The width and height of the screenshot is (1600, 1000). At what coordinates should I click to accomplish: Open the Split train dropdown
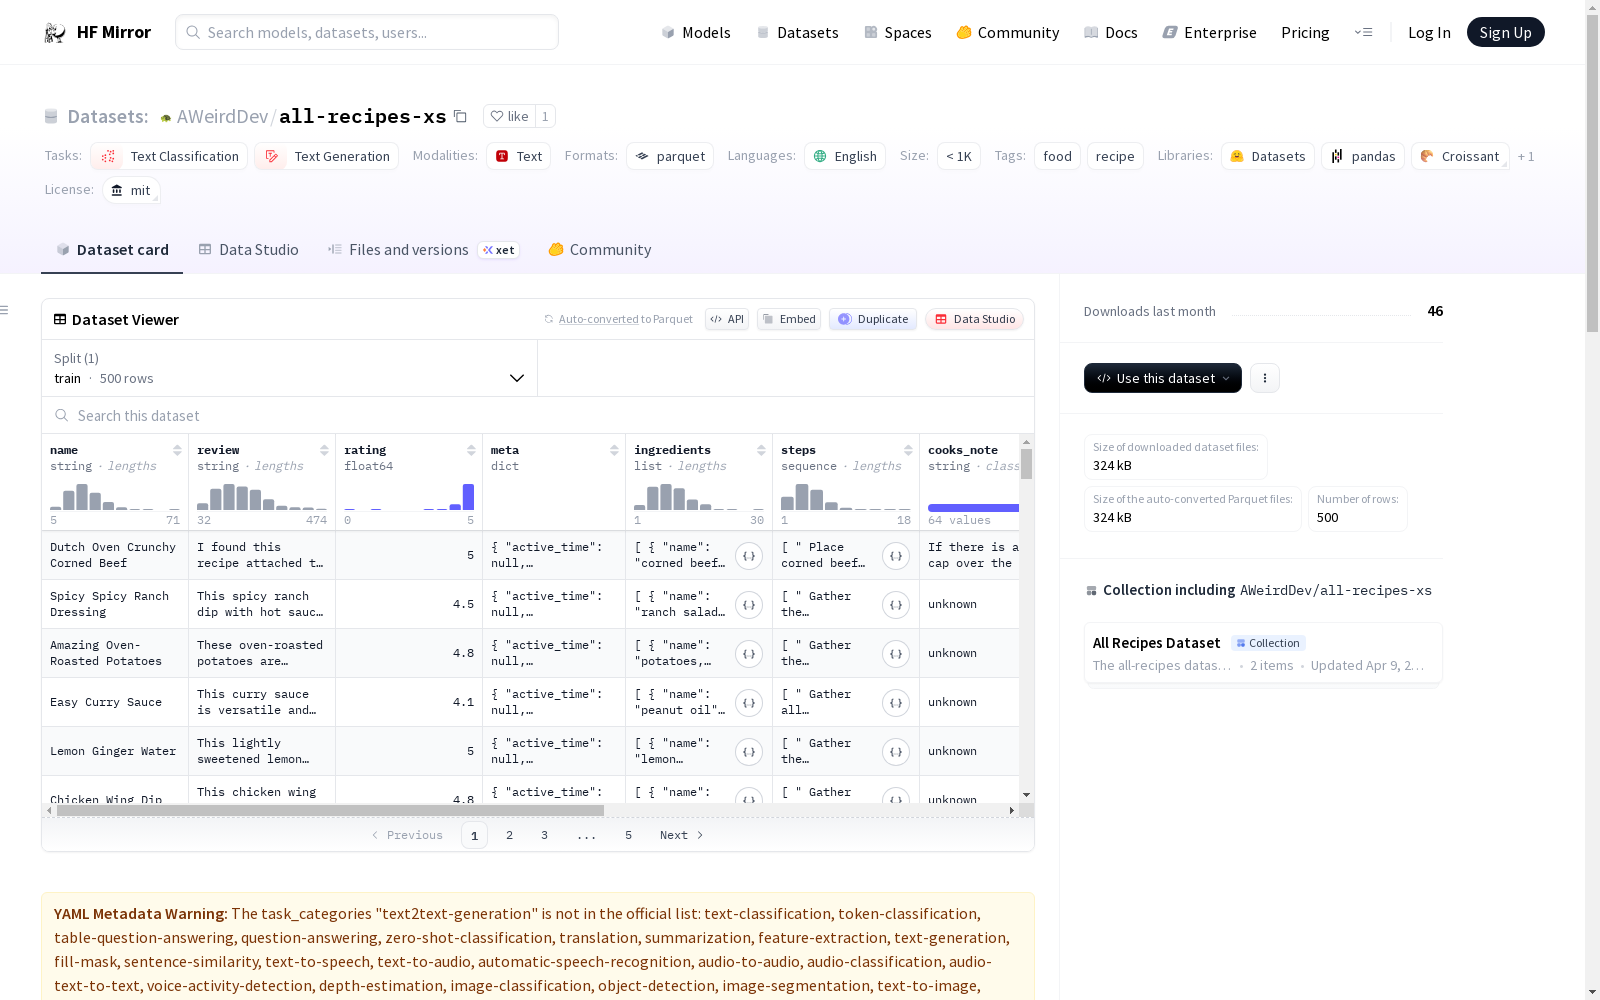290,368
